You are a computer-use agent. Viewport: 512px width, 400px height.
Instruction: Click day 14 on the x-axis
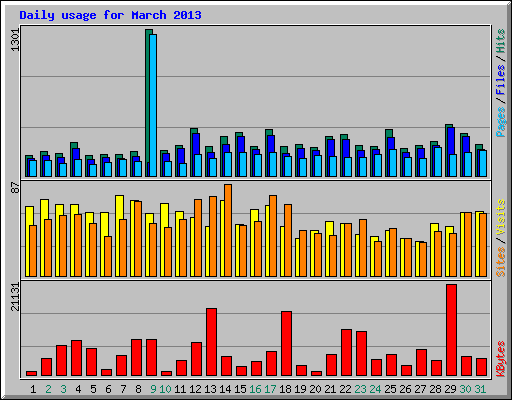[x=225, y=389]
